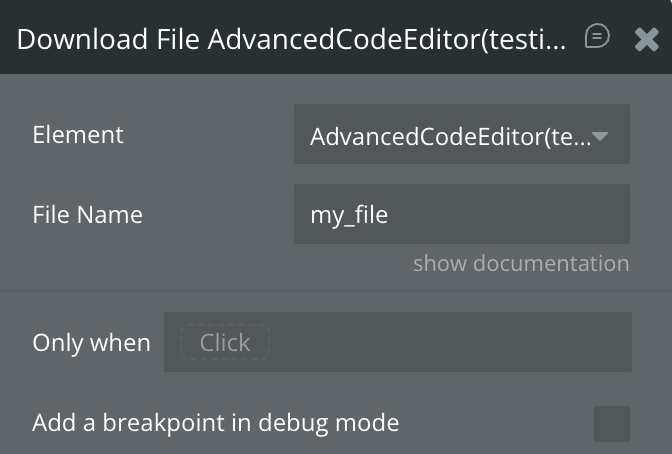The image size is (672, 454).
Task: Enable the debug mode breakpoint checkbox
Action: click(x=612, y=423)
